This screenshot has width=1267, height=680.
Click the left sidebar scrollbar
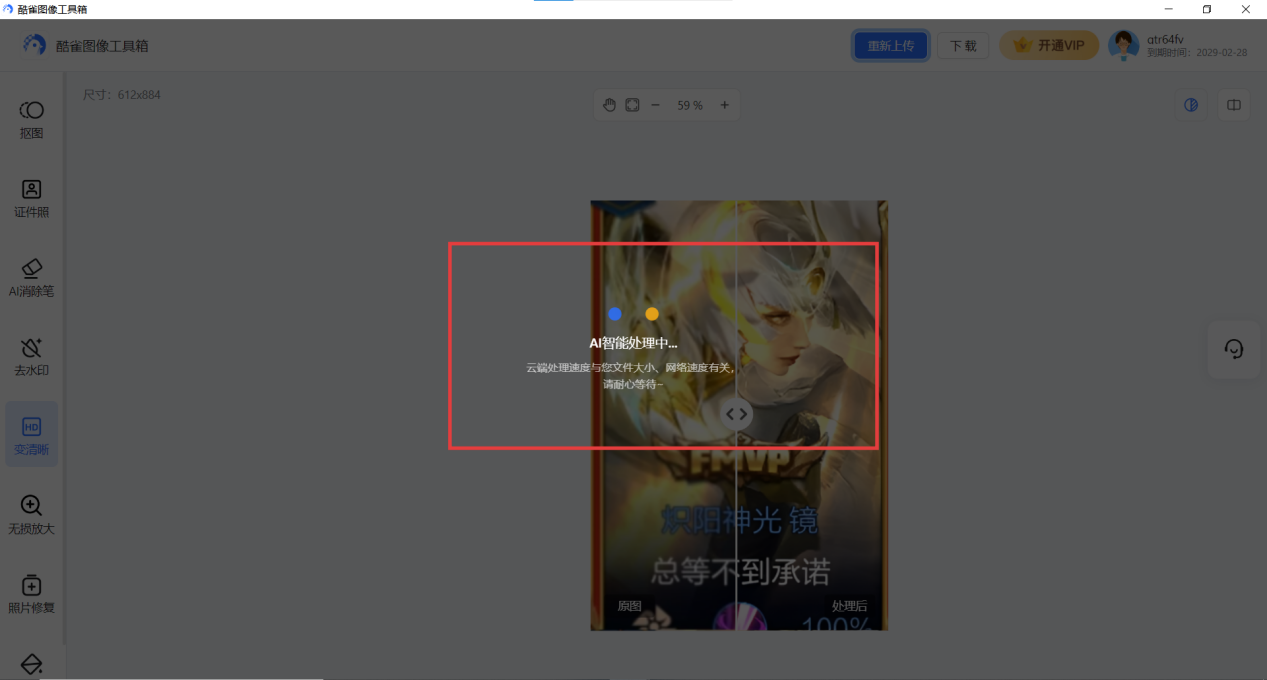click(x=65, y=357)
